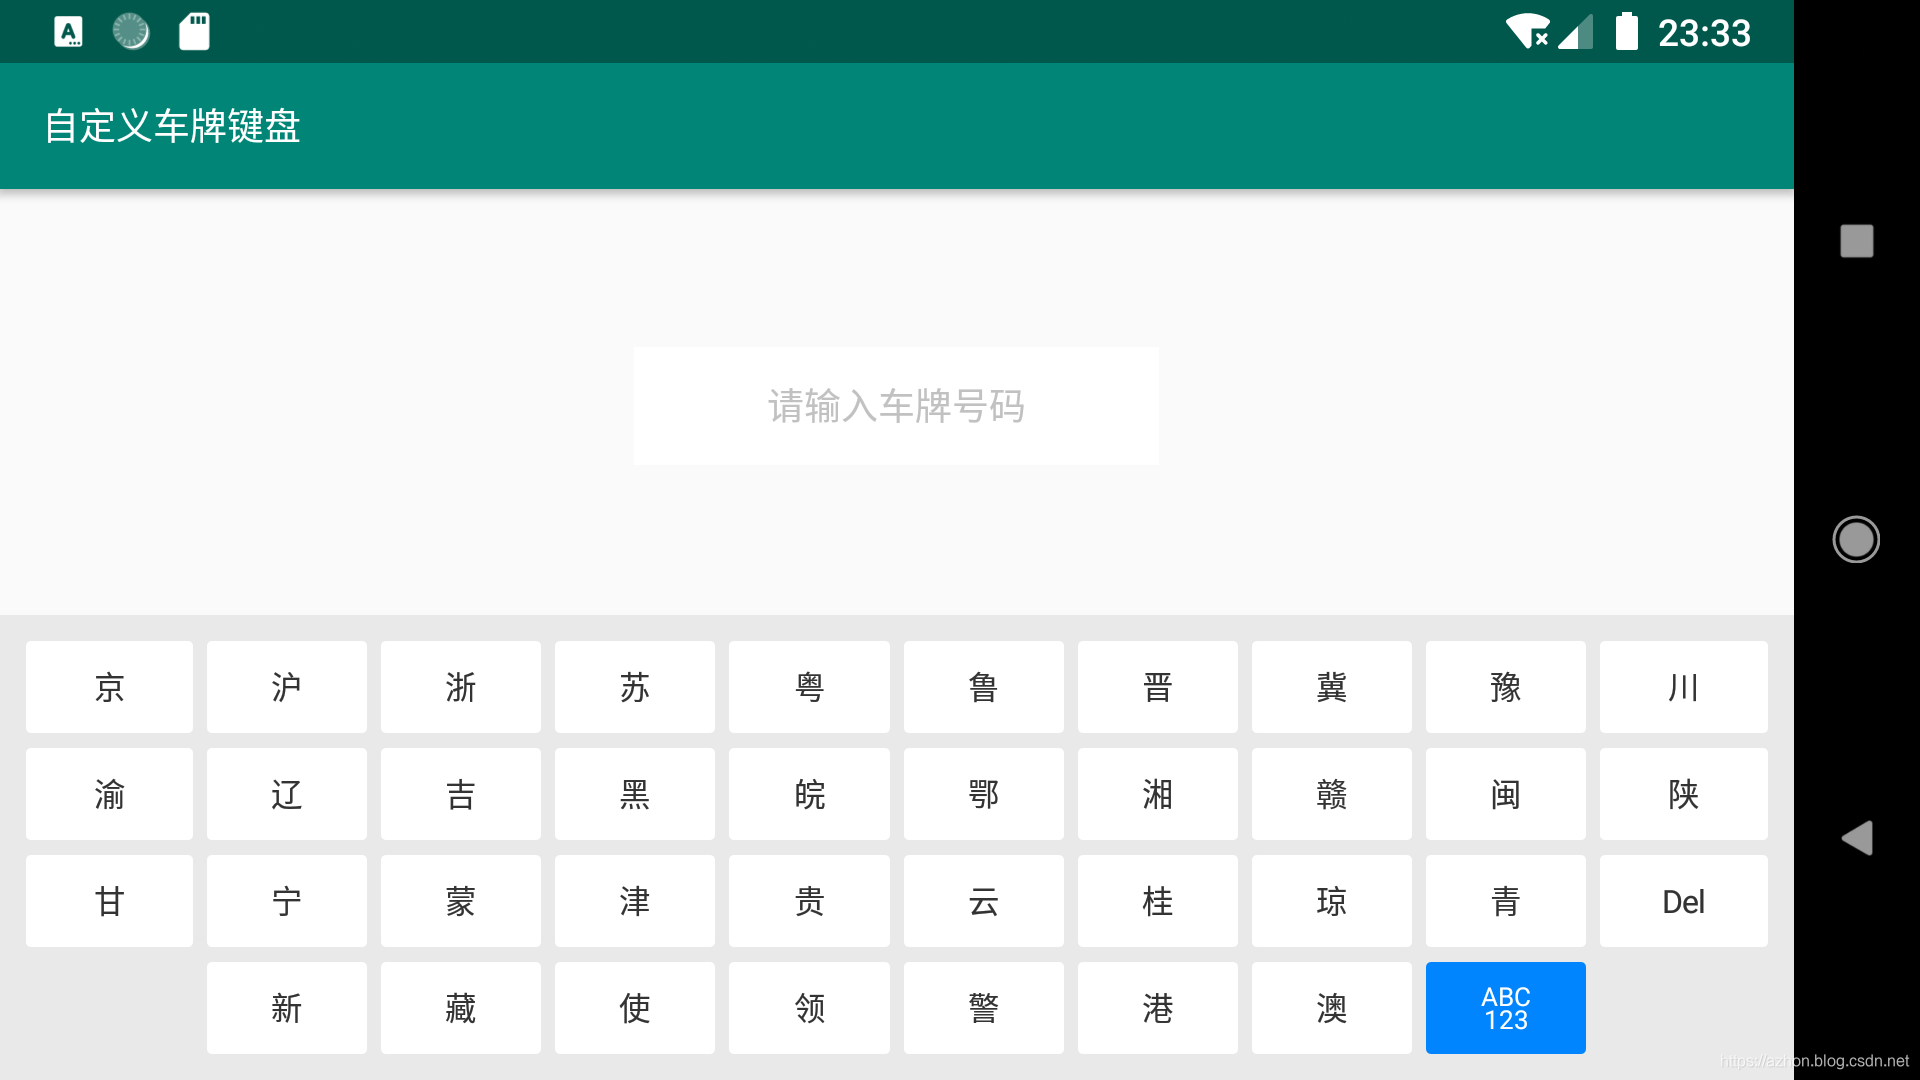Tap the SD card status icon
Screen dimensions: 1920x1080
[x=194, y=32]
